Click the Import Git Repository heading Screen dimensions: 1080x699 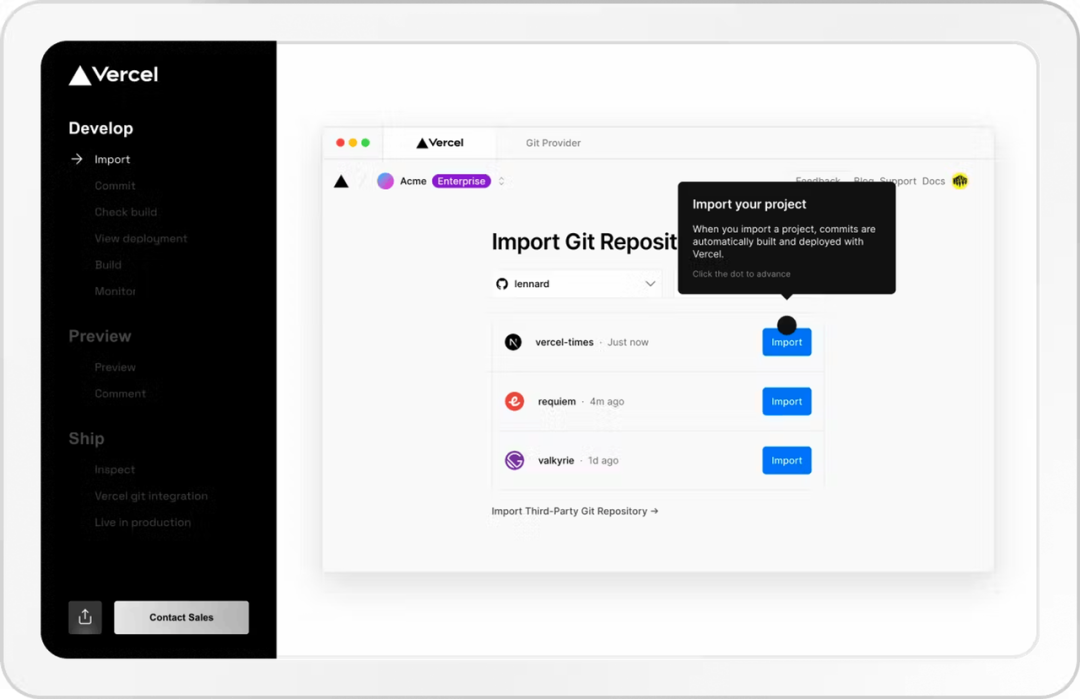point(585,242)
